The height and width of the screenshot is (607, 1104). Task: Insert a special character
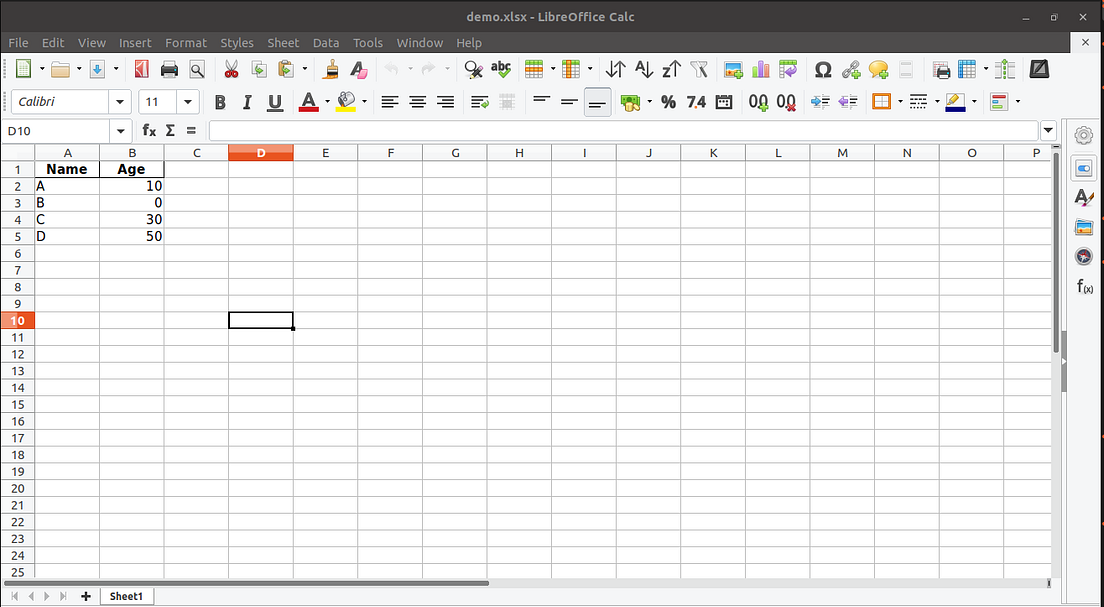(x=822, y=68)
